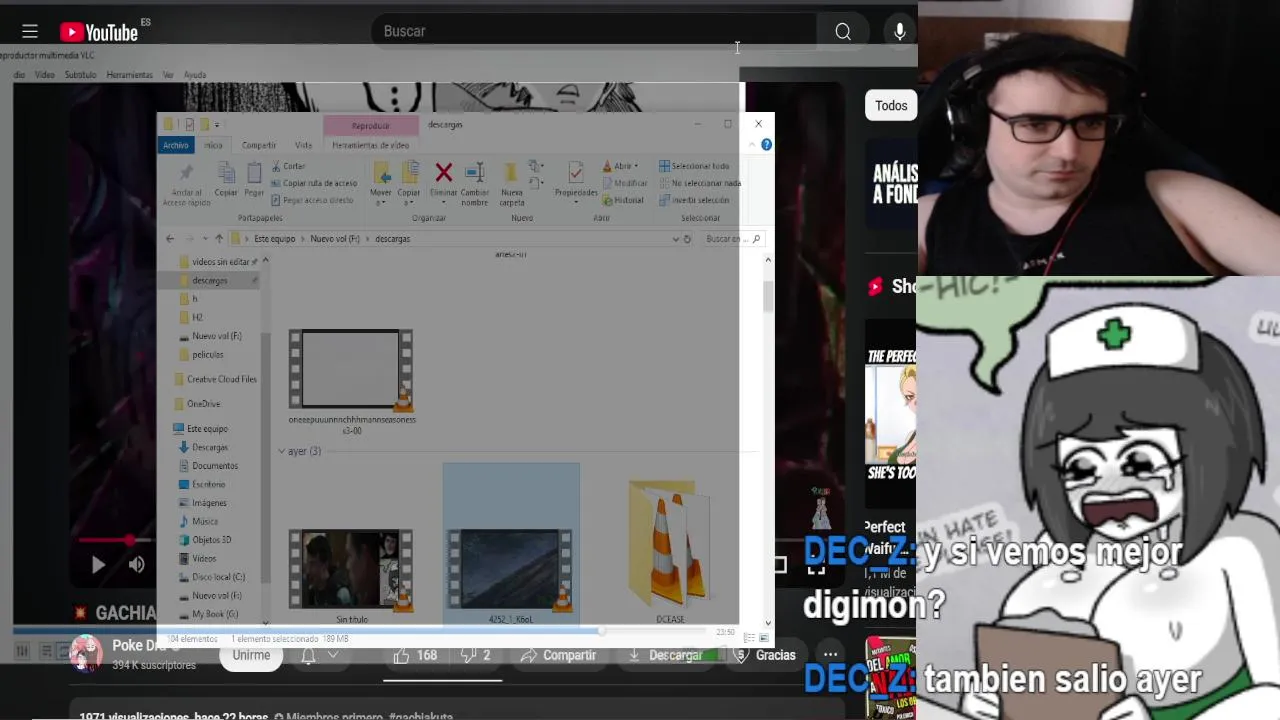1280x720 pixels.
Task: Click the Cambiar nombre icon
Action: pos(475,173)
